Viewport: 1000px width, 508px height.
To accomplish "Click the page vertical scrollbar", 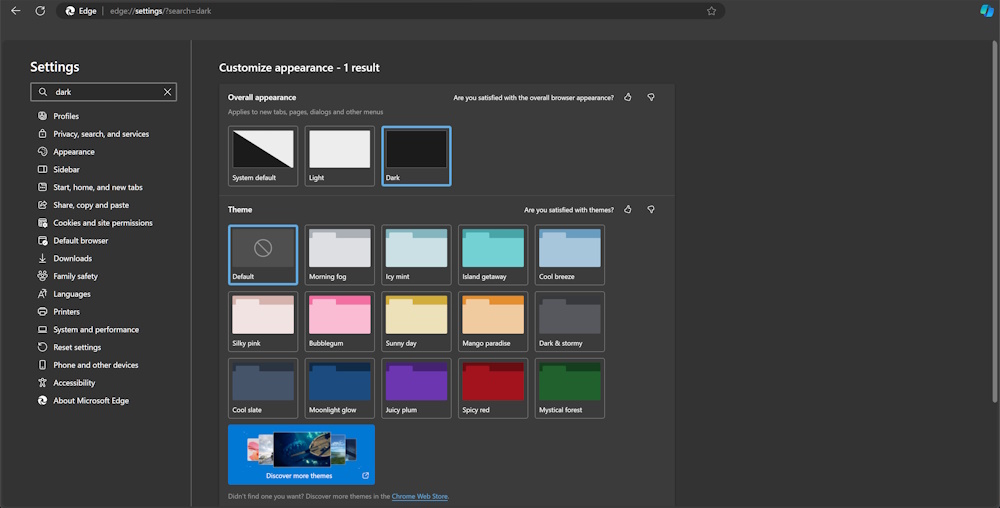I will (995, 222).
